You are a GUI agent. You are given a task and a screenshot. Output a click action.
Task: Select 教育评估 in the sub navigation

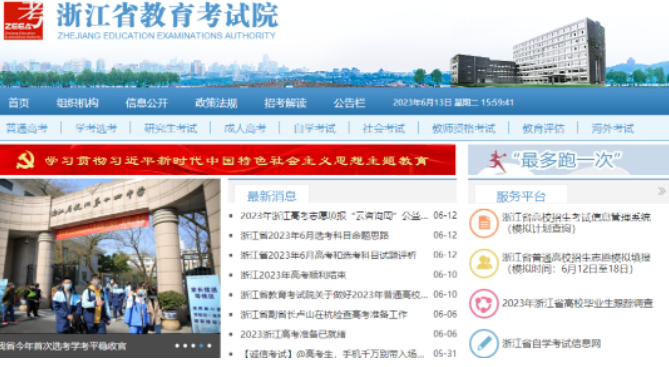point(544,128)
